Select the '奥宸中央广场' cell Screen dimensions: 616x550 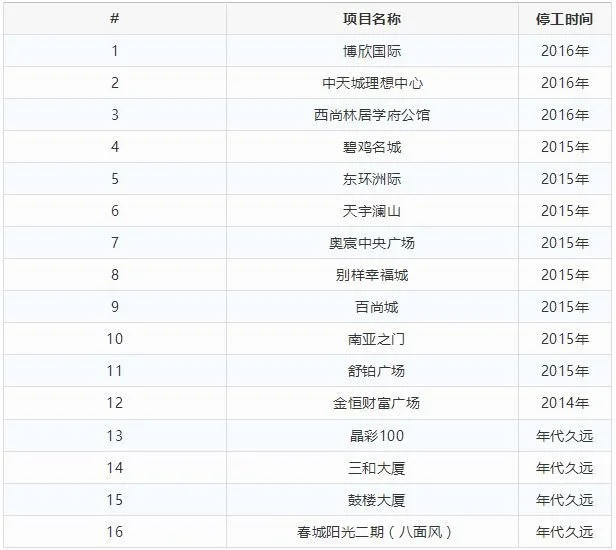click(x=372, y=243)
